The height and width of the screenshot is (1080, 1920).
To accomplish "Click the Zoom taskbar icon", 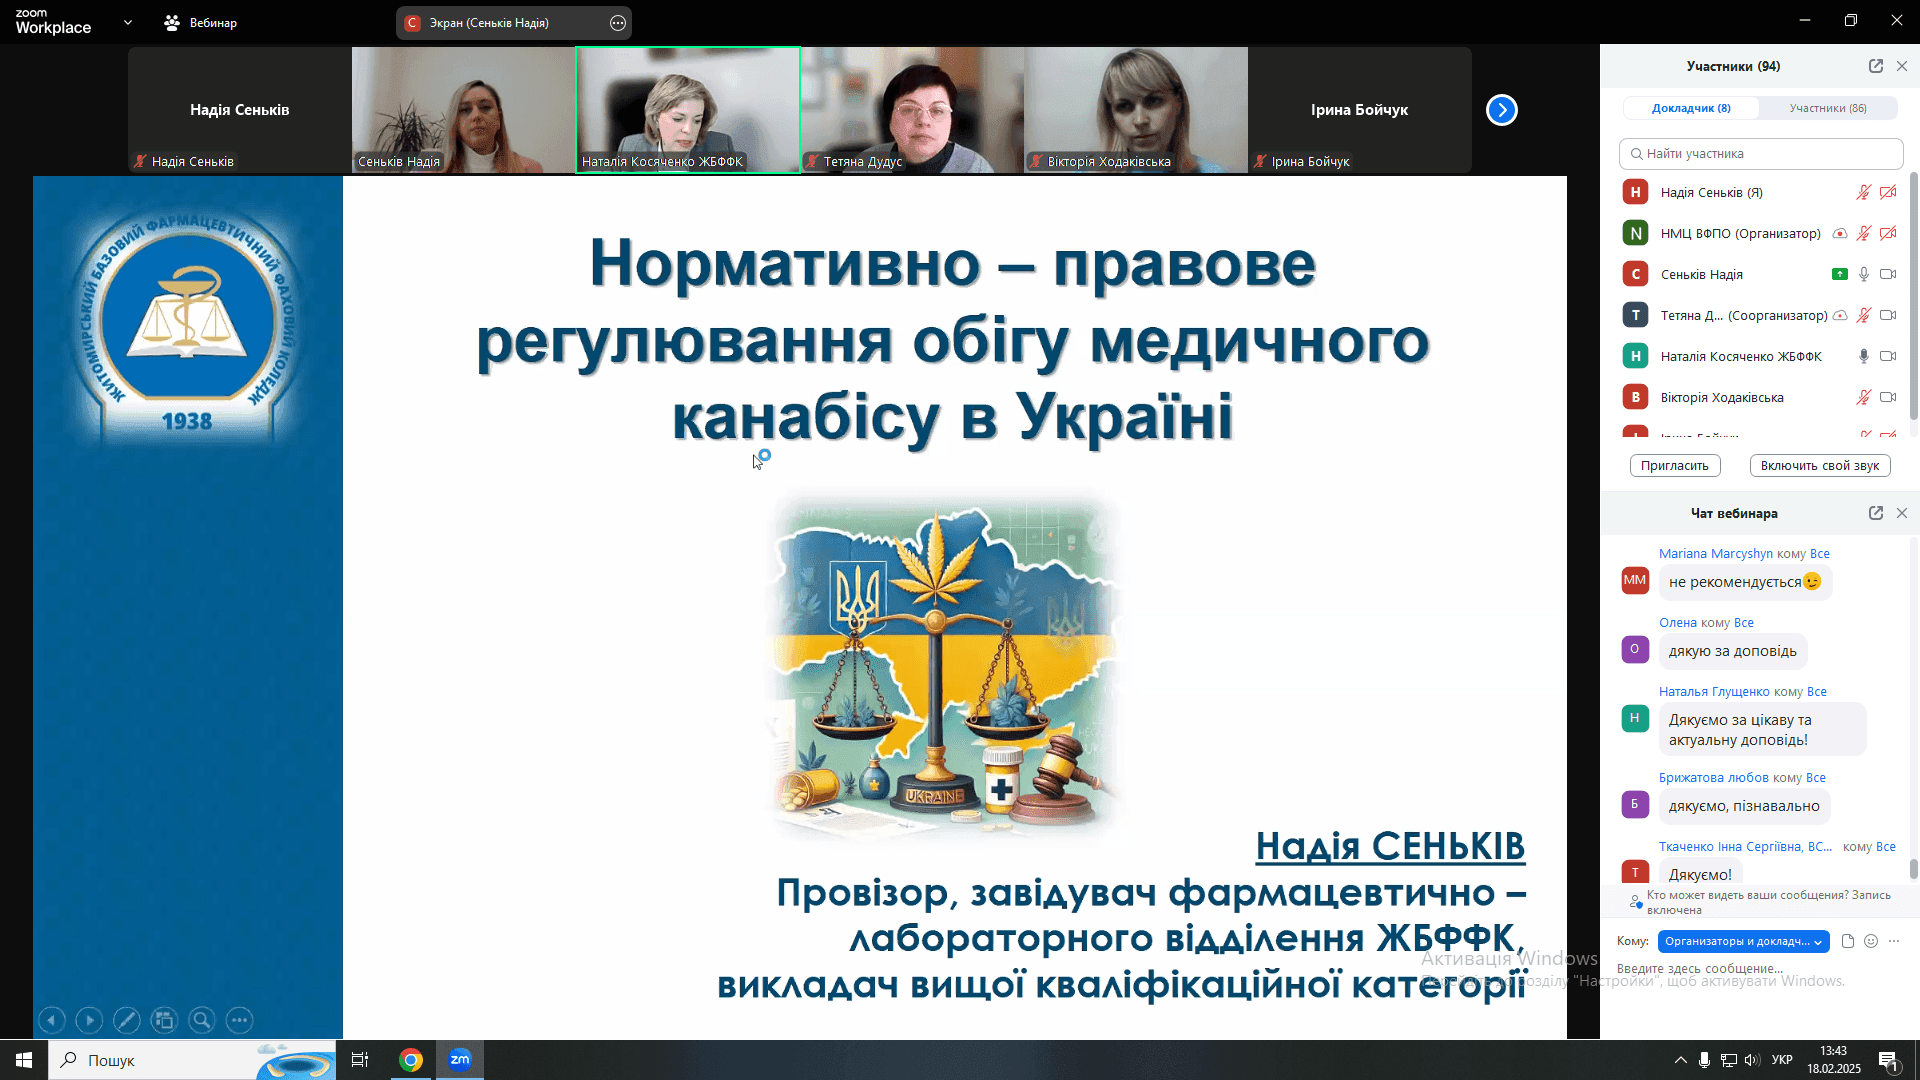I will [460, 1060].
